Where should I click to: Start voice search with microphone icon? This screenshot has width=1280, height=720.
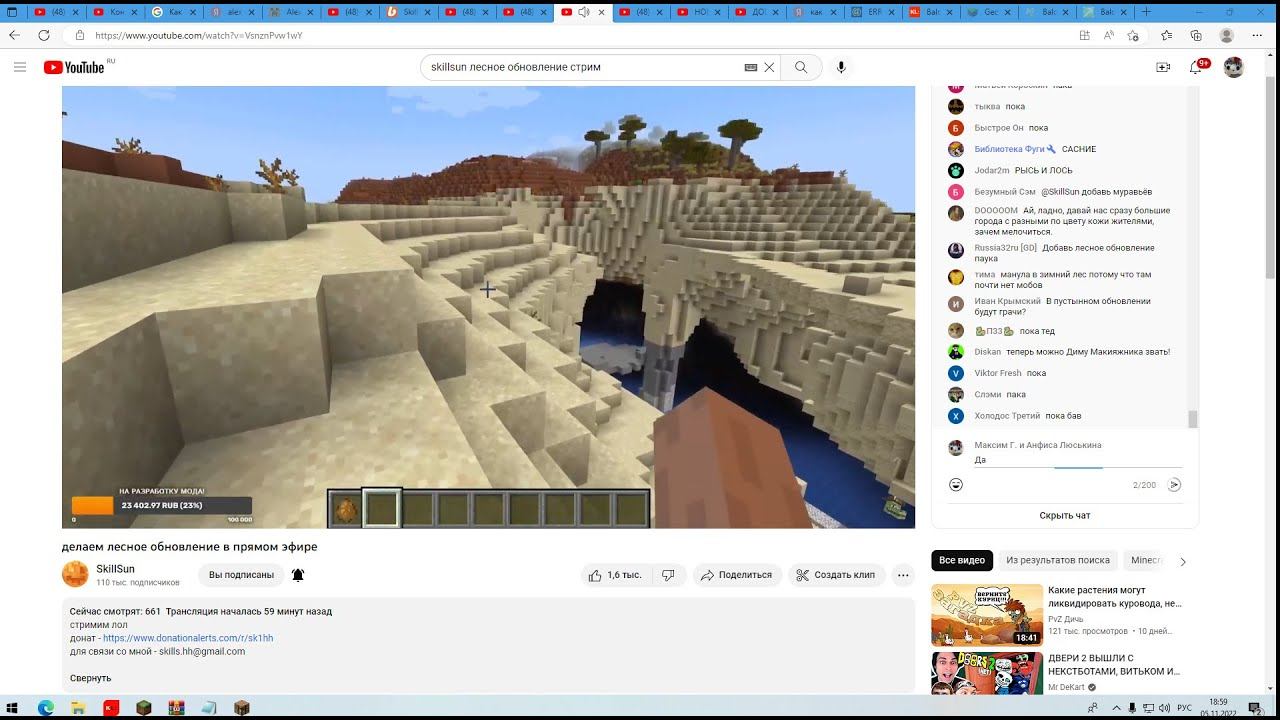(x=841, y=67)
